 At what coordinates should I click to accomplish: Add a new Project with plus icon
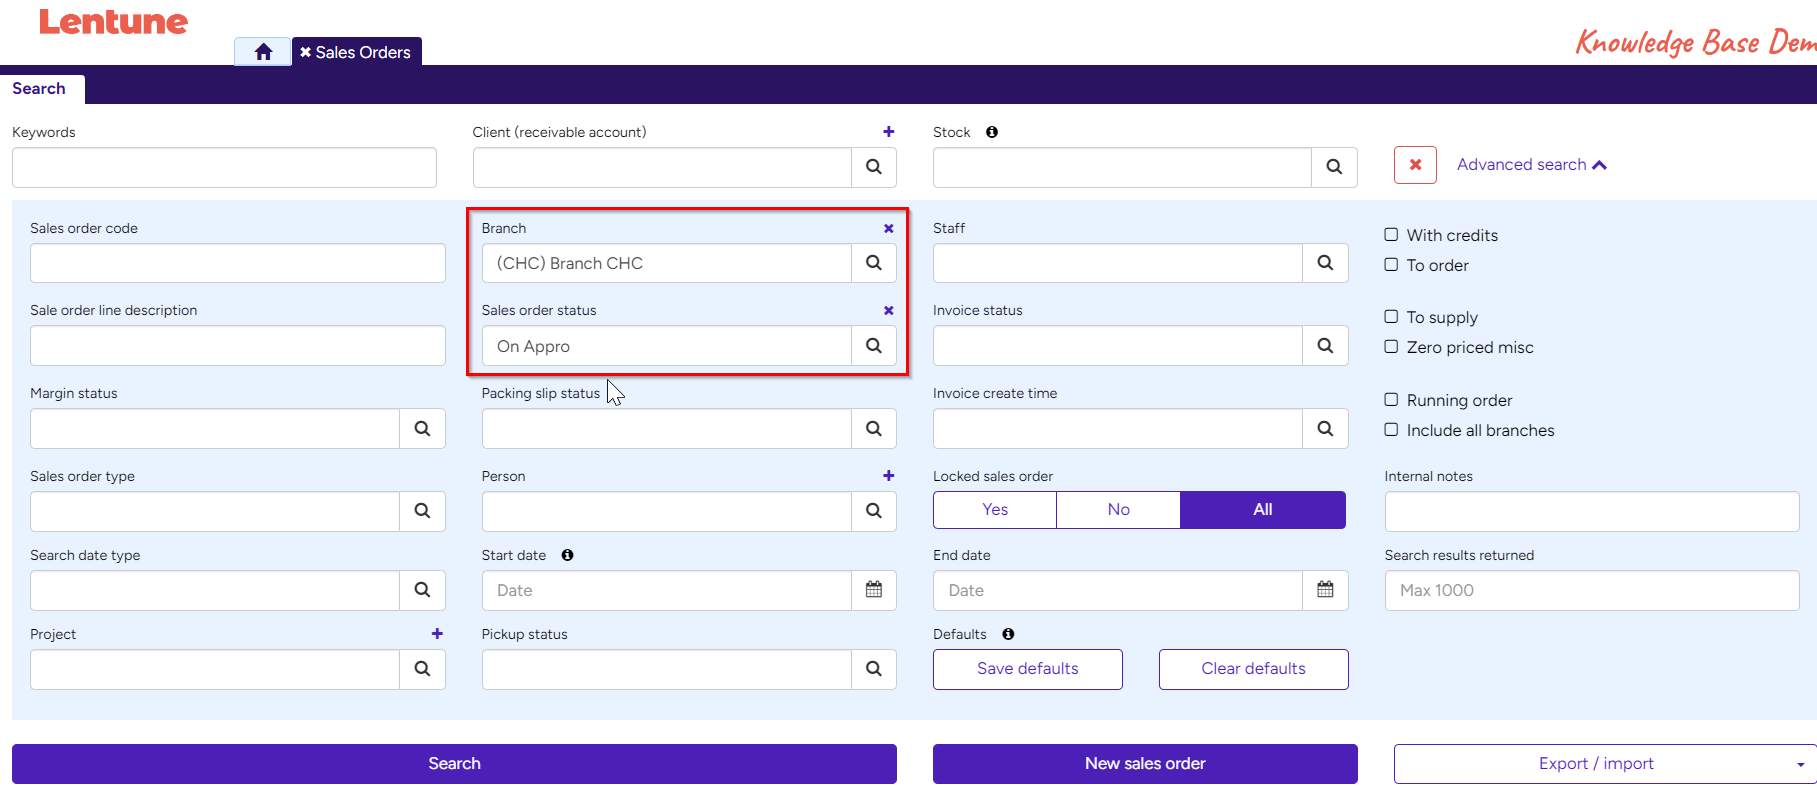[437, 634]
